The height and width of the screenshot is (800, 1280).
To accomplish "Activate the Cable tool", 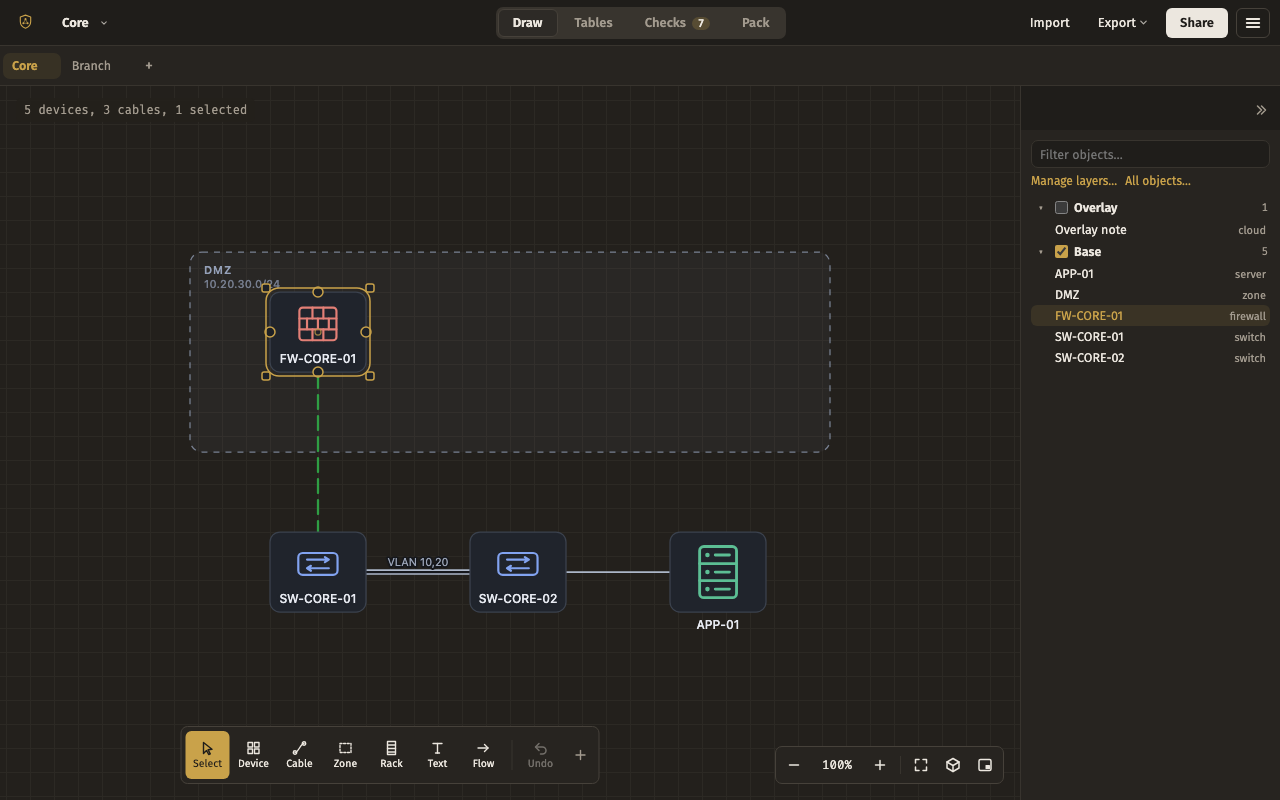I will tap(299, 755).
